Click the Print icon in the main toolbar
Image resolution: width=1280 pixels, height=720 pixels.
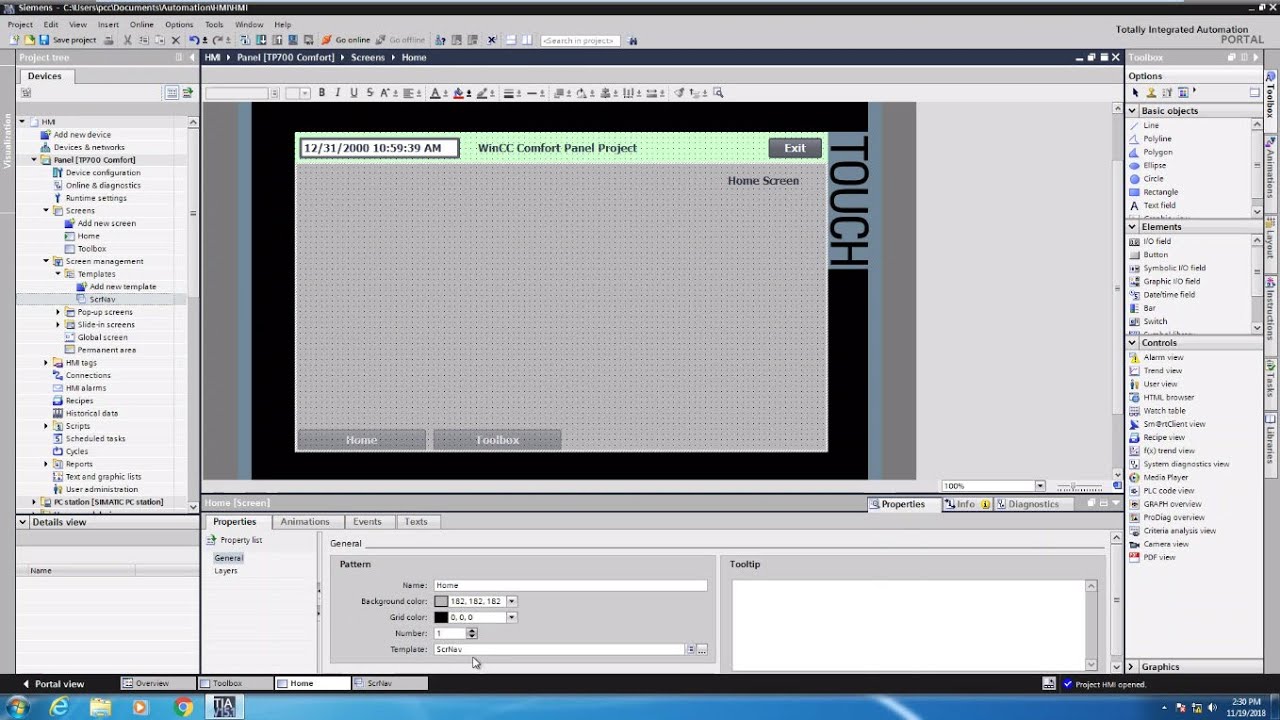pos(108,40)
